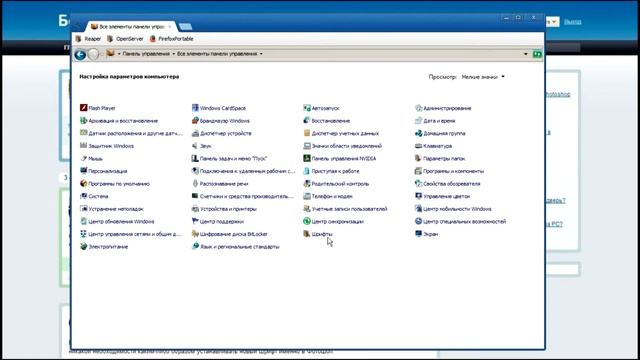Click the Дата и время icon
The image size is (640, 360).
[418, 120]
